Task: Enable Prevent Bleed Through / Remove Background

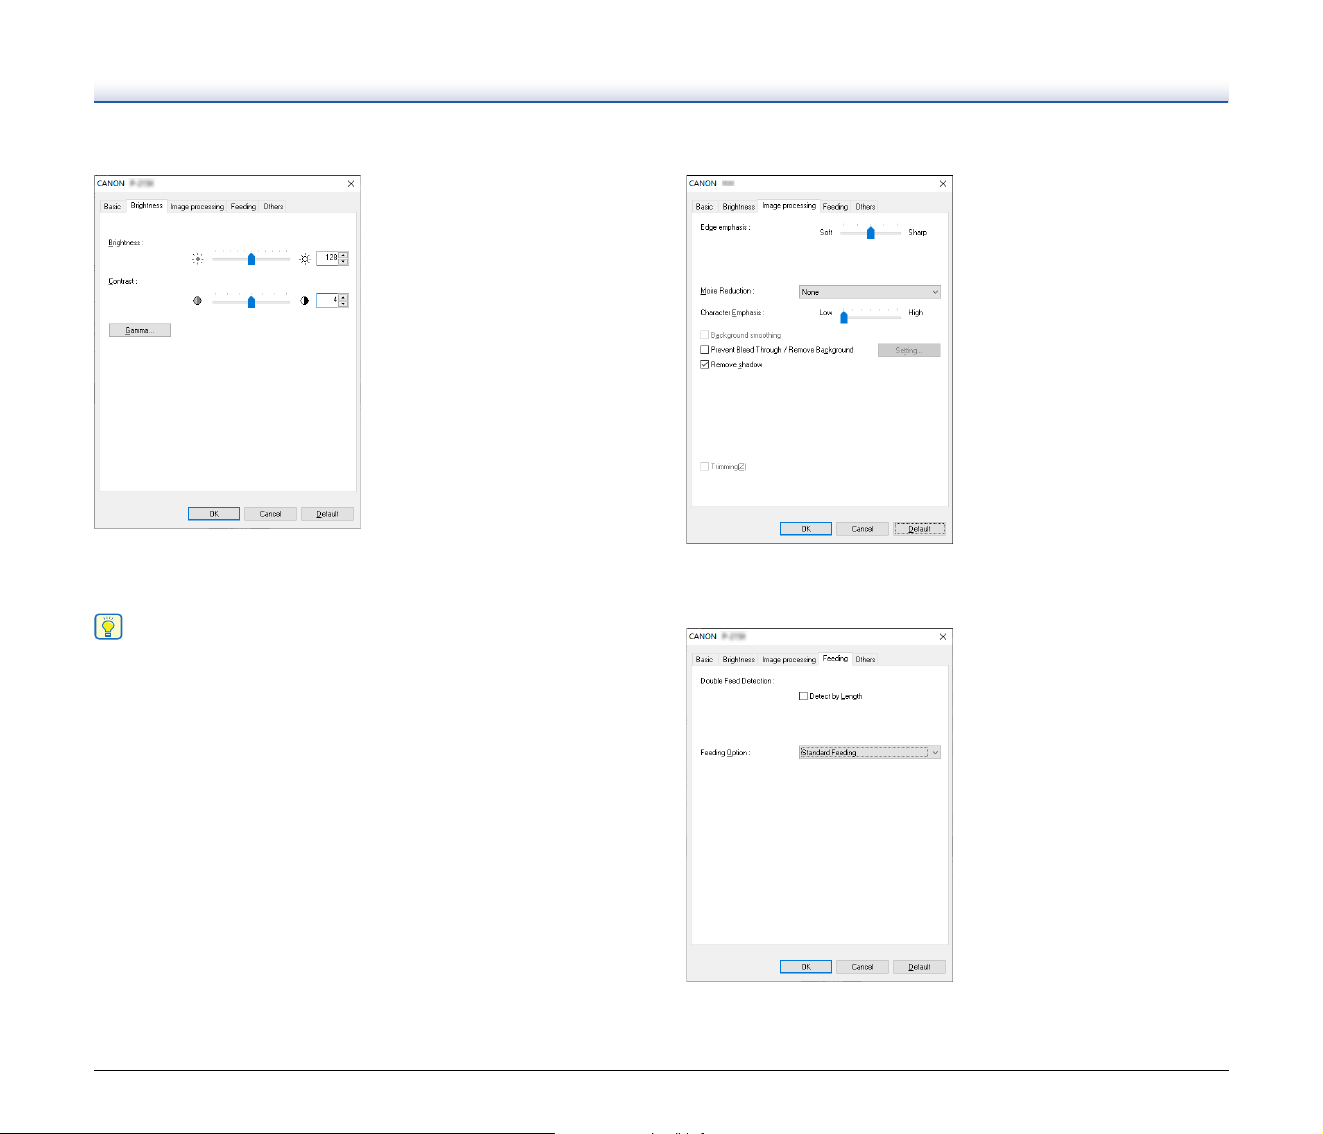Action: pyautogui.click(x=705, y=350)
